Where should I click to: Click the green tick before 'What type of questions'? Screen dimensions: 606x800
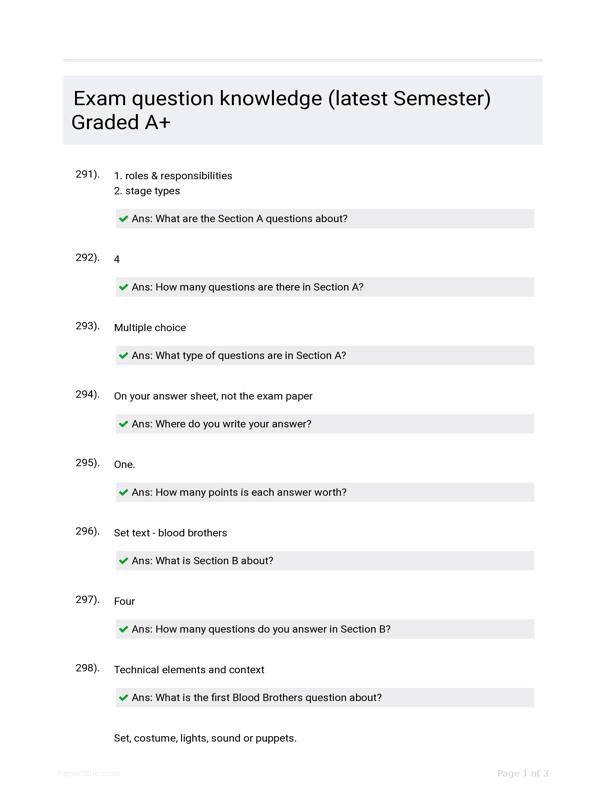123,356
